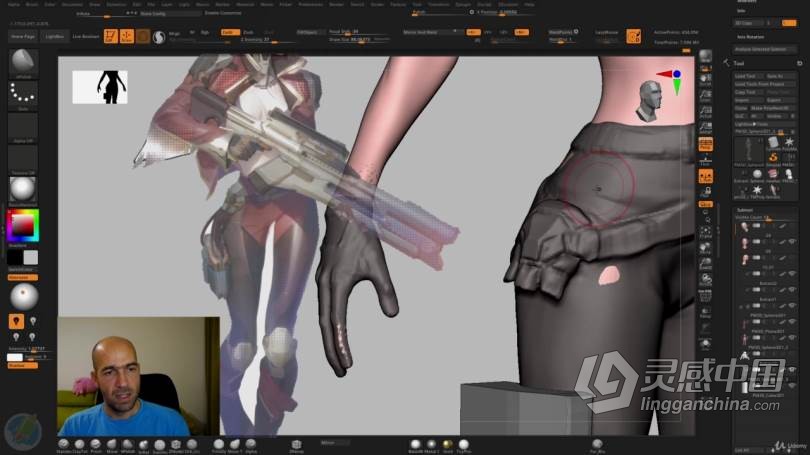Click the BPR render icon
810x455 pixels.
[705, 57]
